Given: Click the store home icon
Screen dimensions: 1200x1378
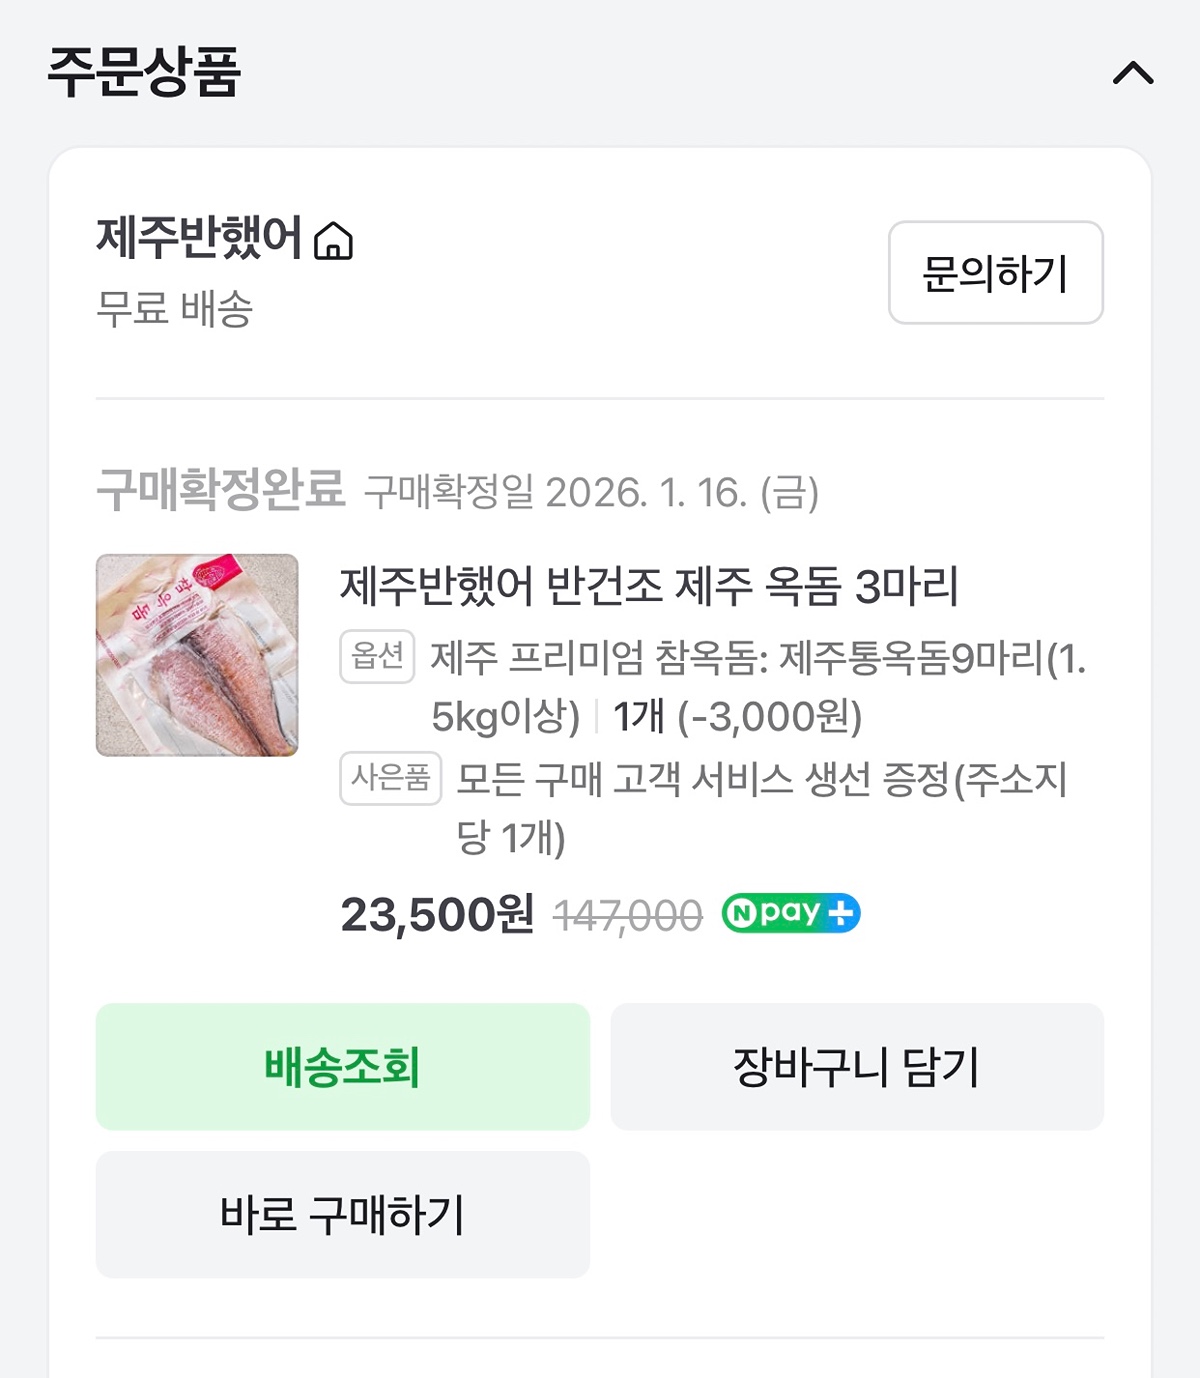Looking at the screenshot, I should [333, 241].
